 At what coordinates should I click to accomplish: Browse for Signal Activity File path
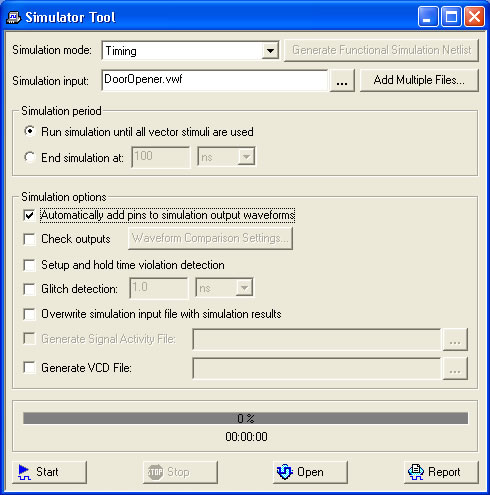[455, 339]
